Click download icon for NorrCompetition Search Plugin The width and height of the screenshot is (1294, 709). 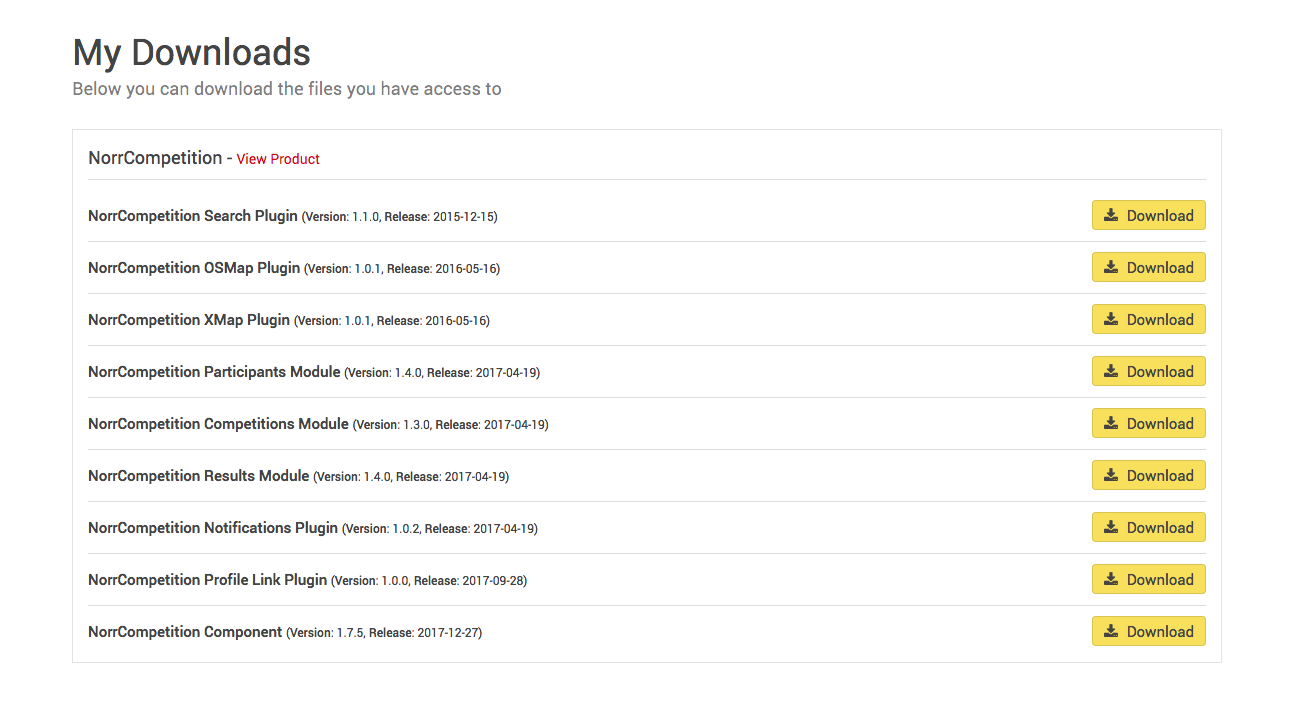point(1111,215)
